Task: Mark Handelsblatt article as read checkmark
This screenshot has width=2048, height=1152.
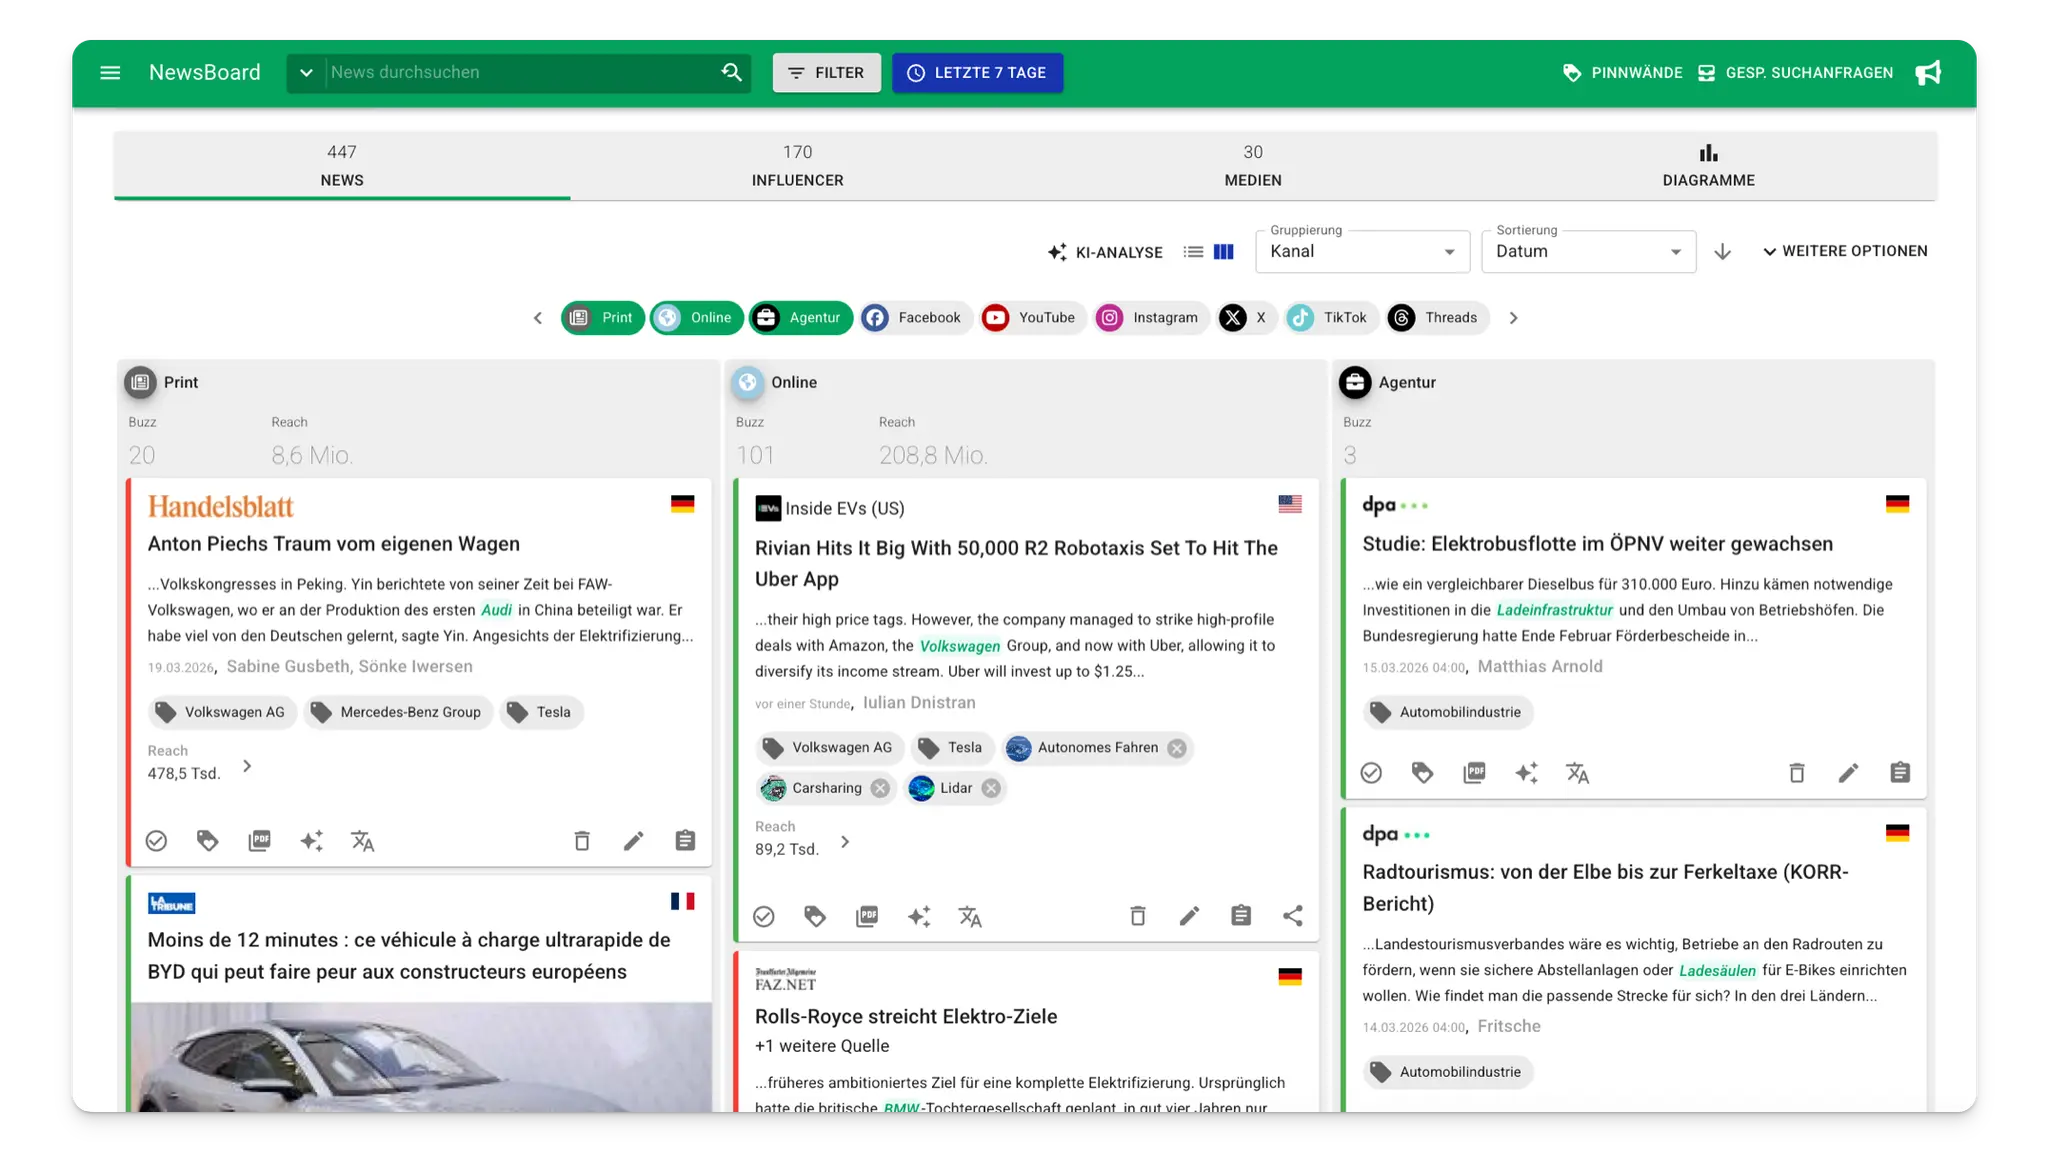Action: pyautogui.click(x=156, y=841)
